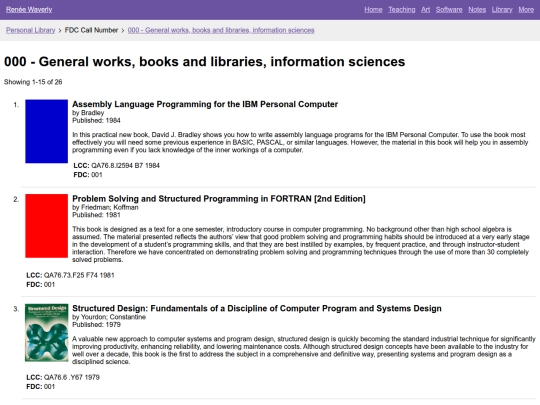Viewport: 540px width, 405px height.
Task: Click title 'Assembly Language Programming for the IBM Personal Computer'
Action: click(205, 104)
